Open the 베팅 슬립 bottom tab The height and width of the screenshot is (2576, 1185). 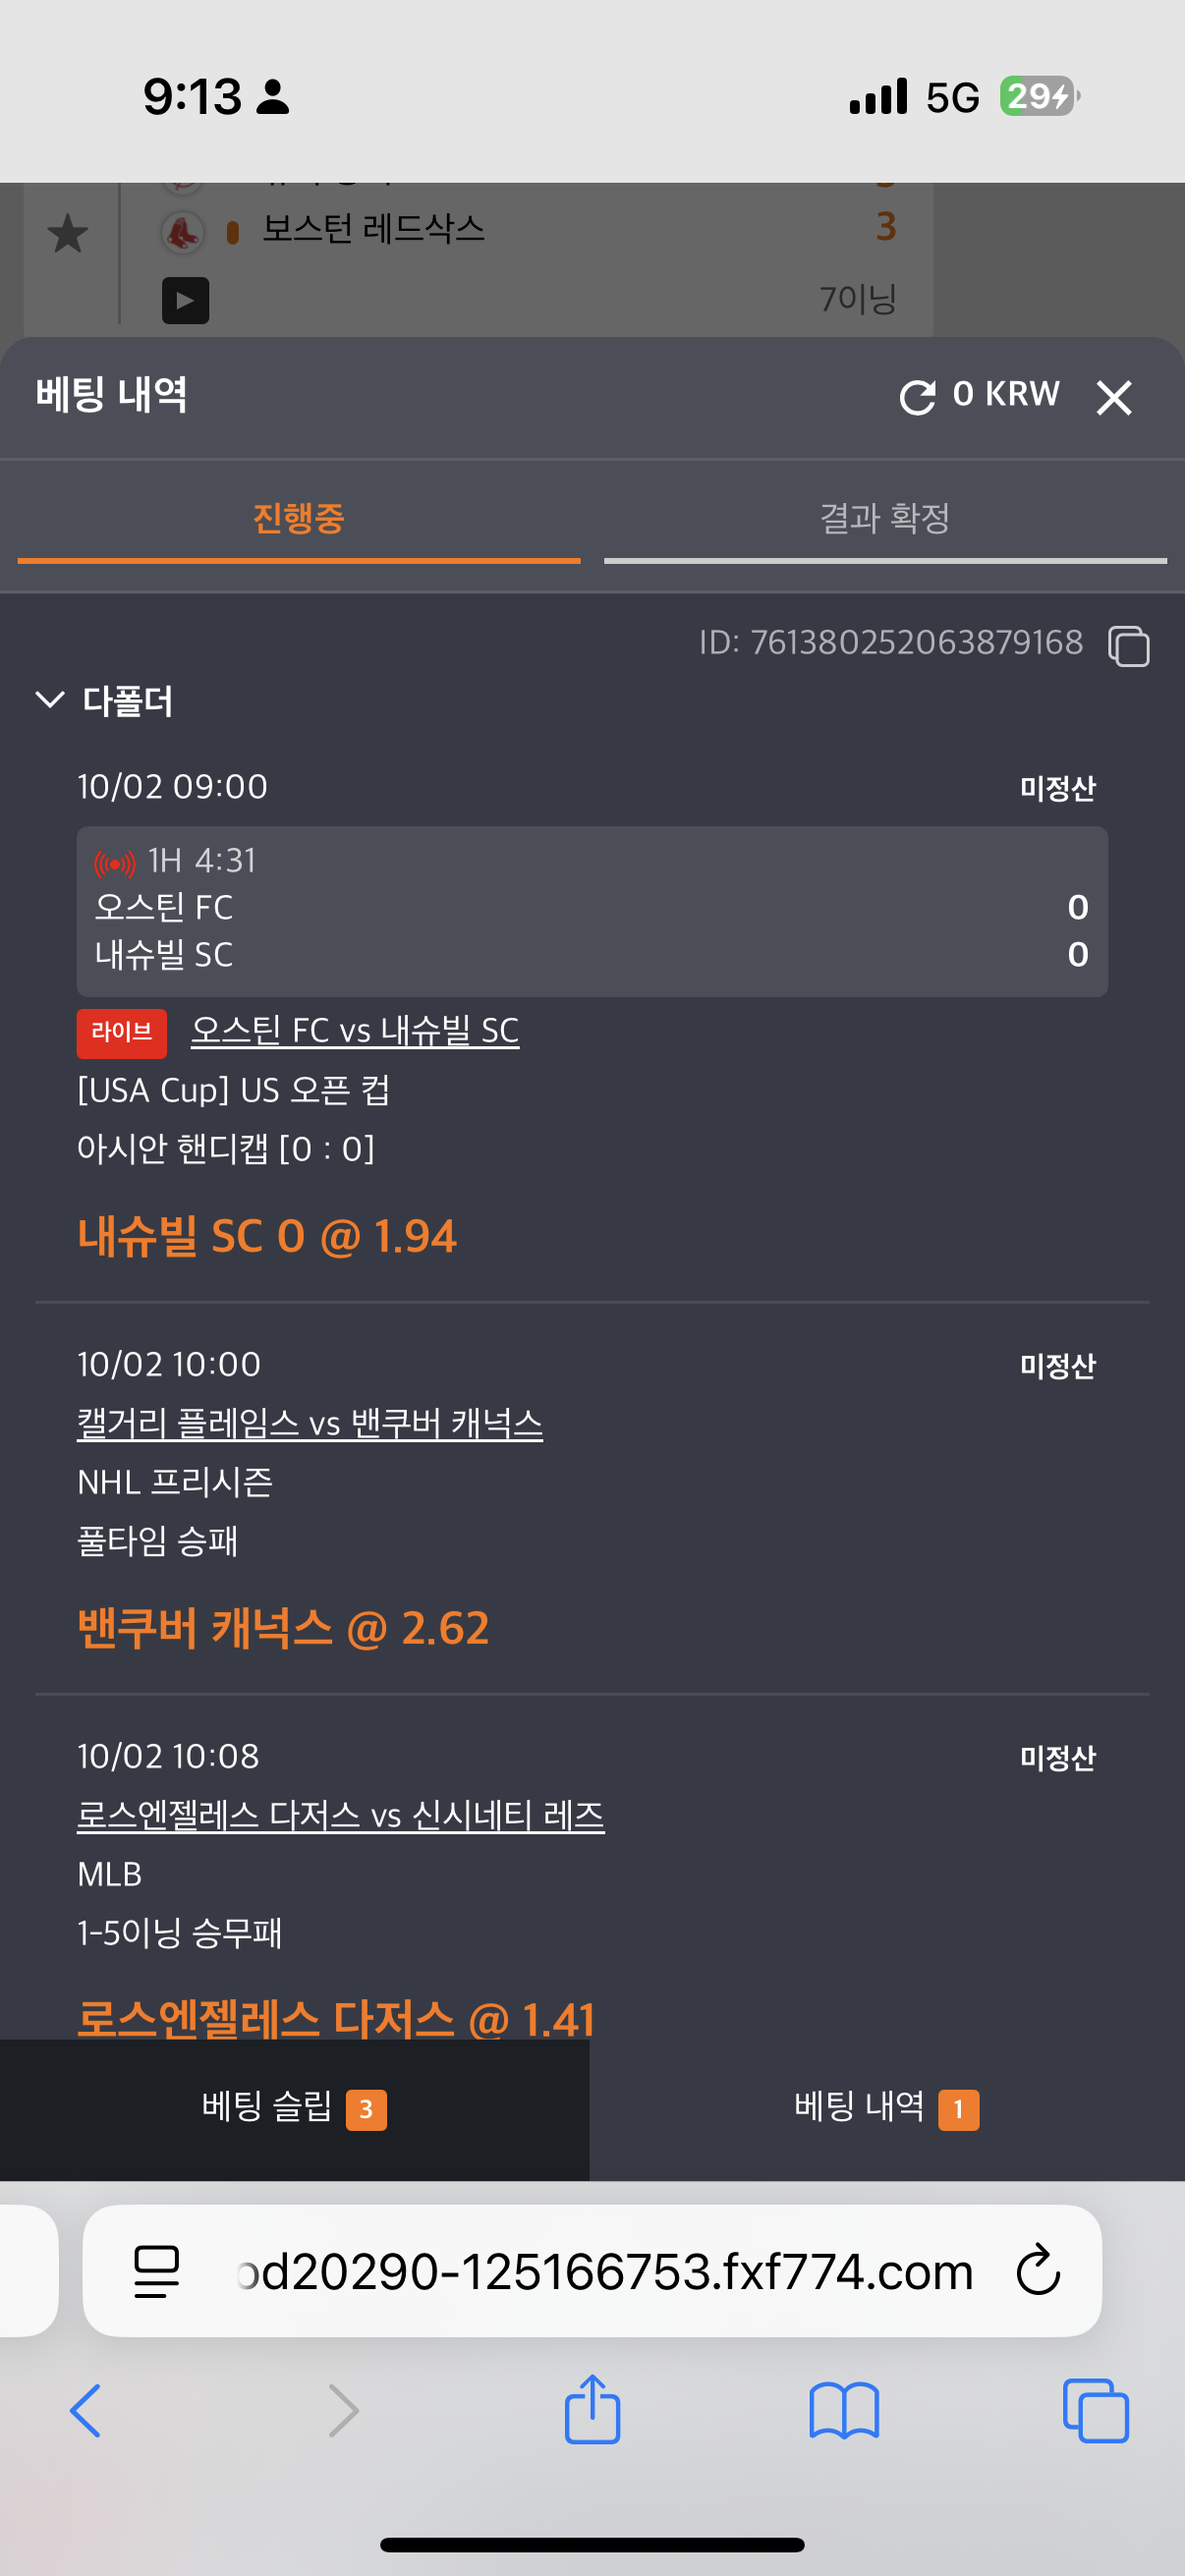click(x=294, y=2107)
